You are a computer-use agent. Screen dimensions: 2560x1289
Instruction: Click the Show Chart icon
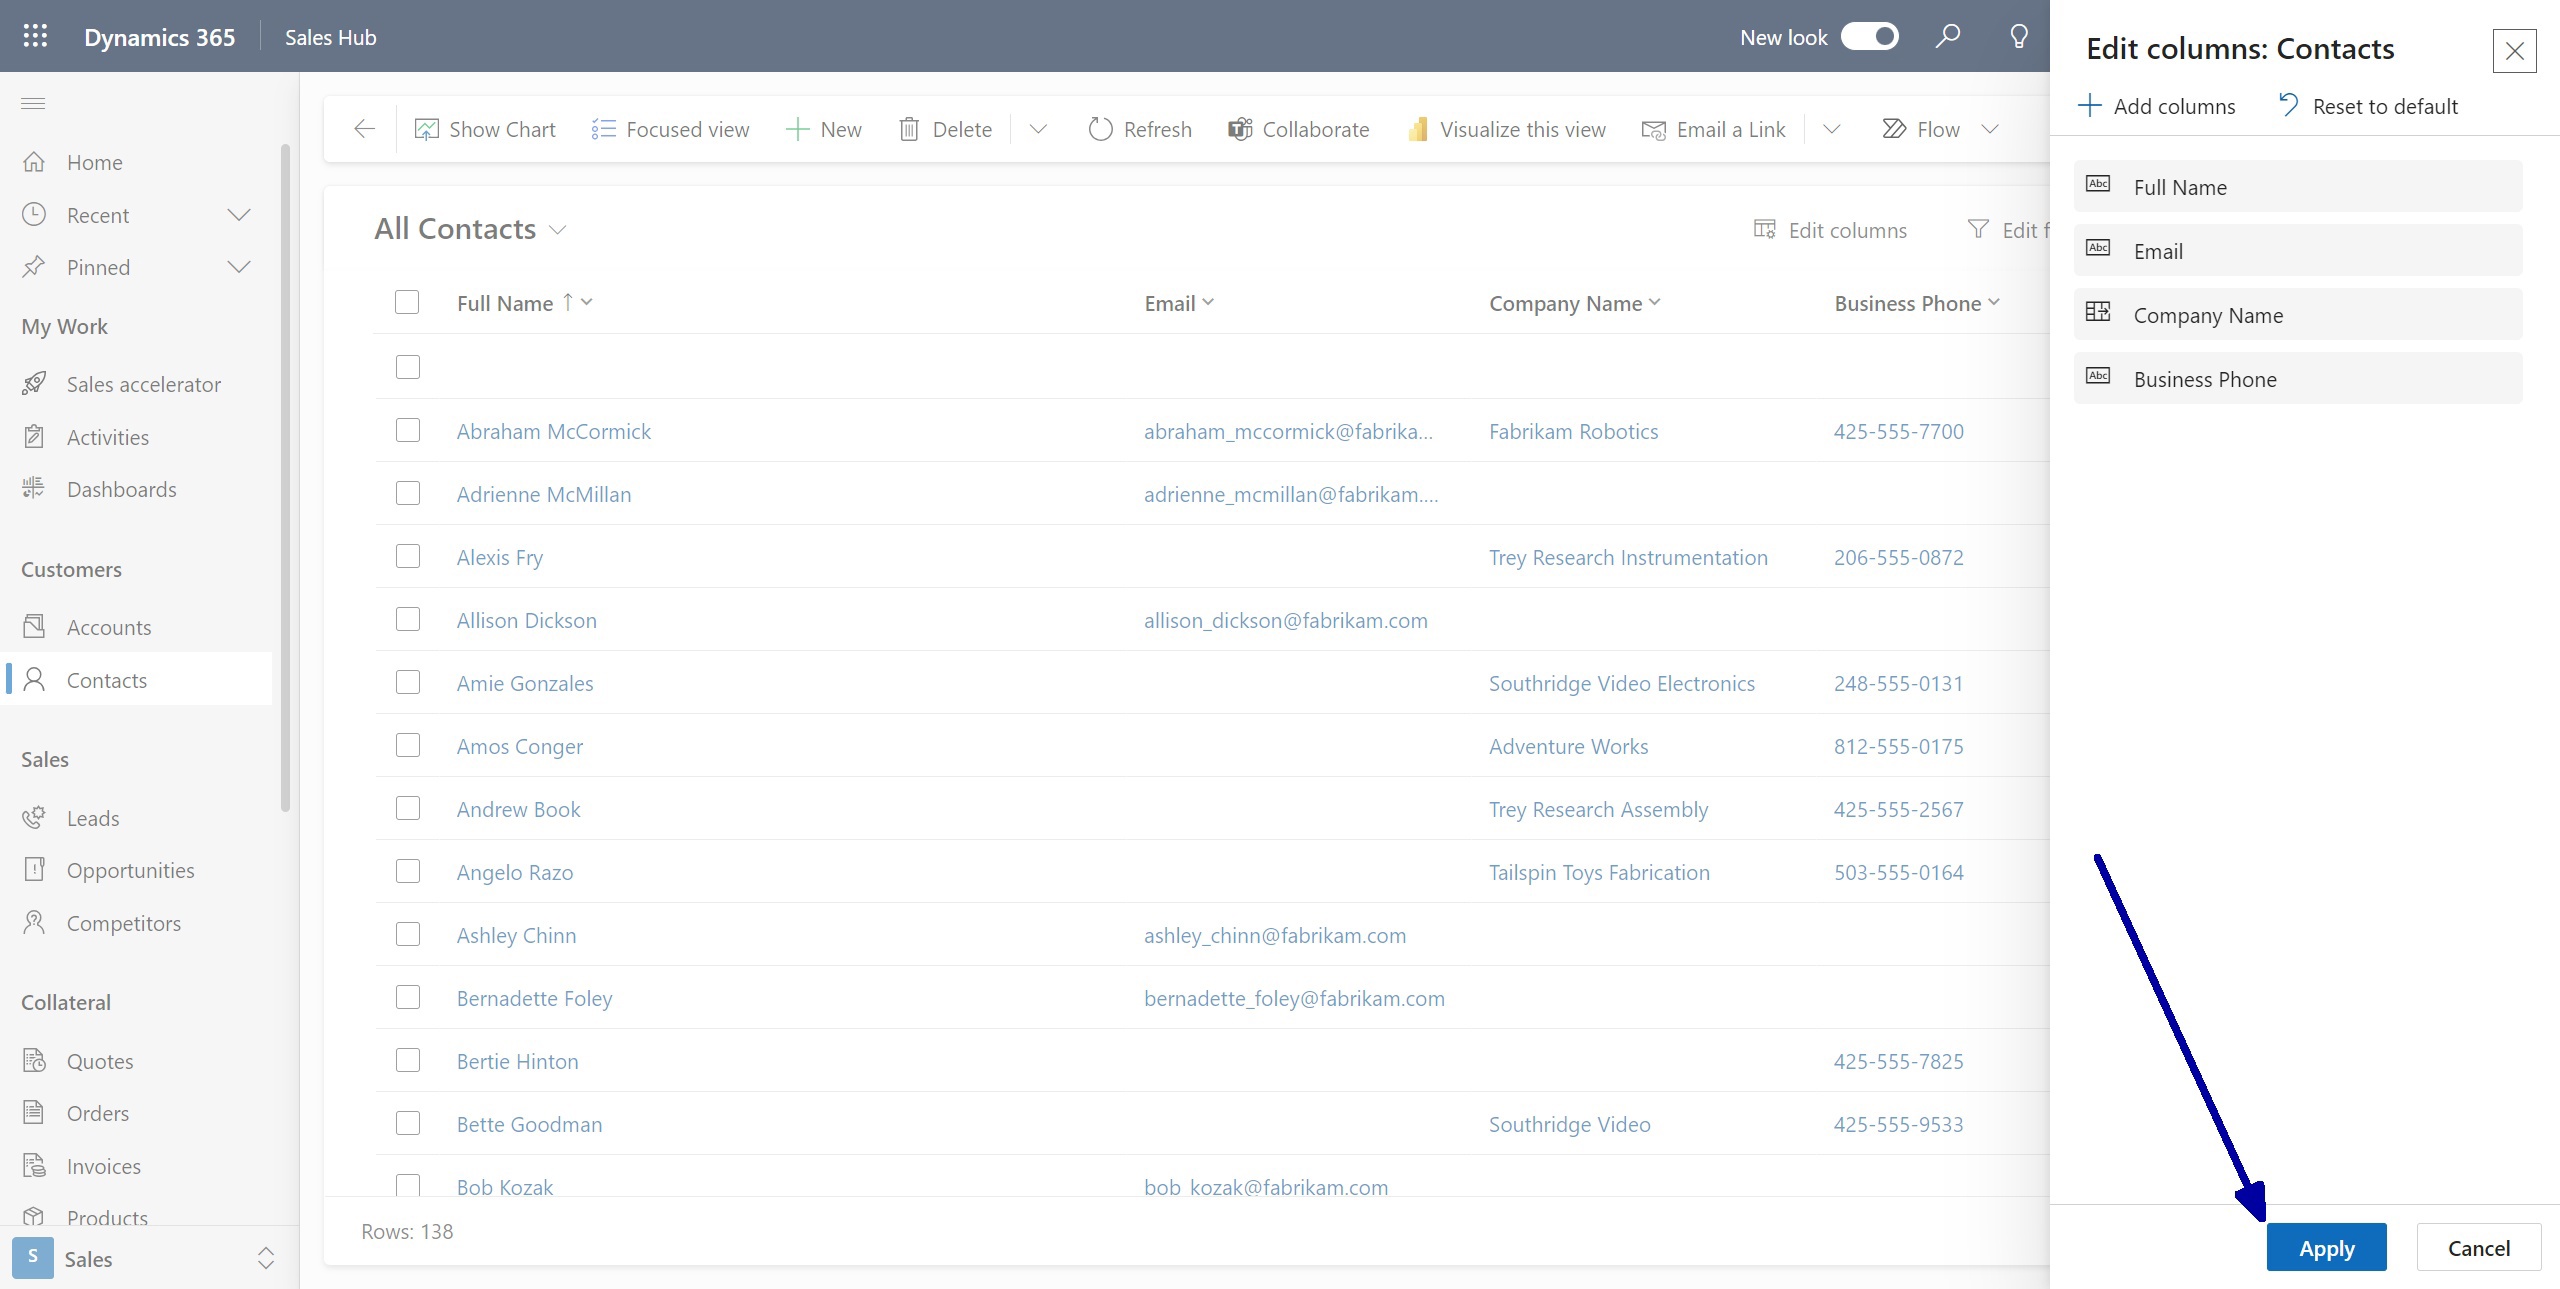pyautogui.click(x=427, y=129)
